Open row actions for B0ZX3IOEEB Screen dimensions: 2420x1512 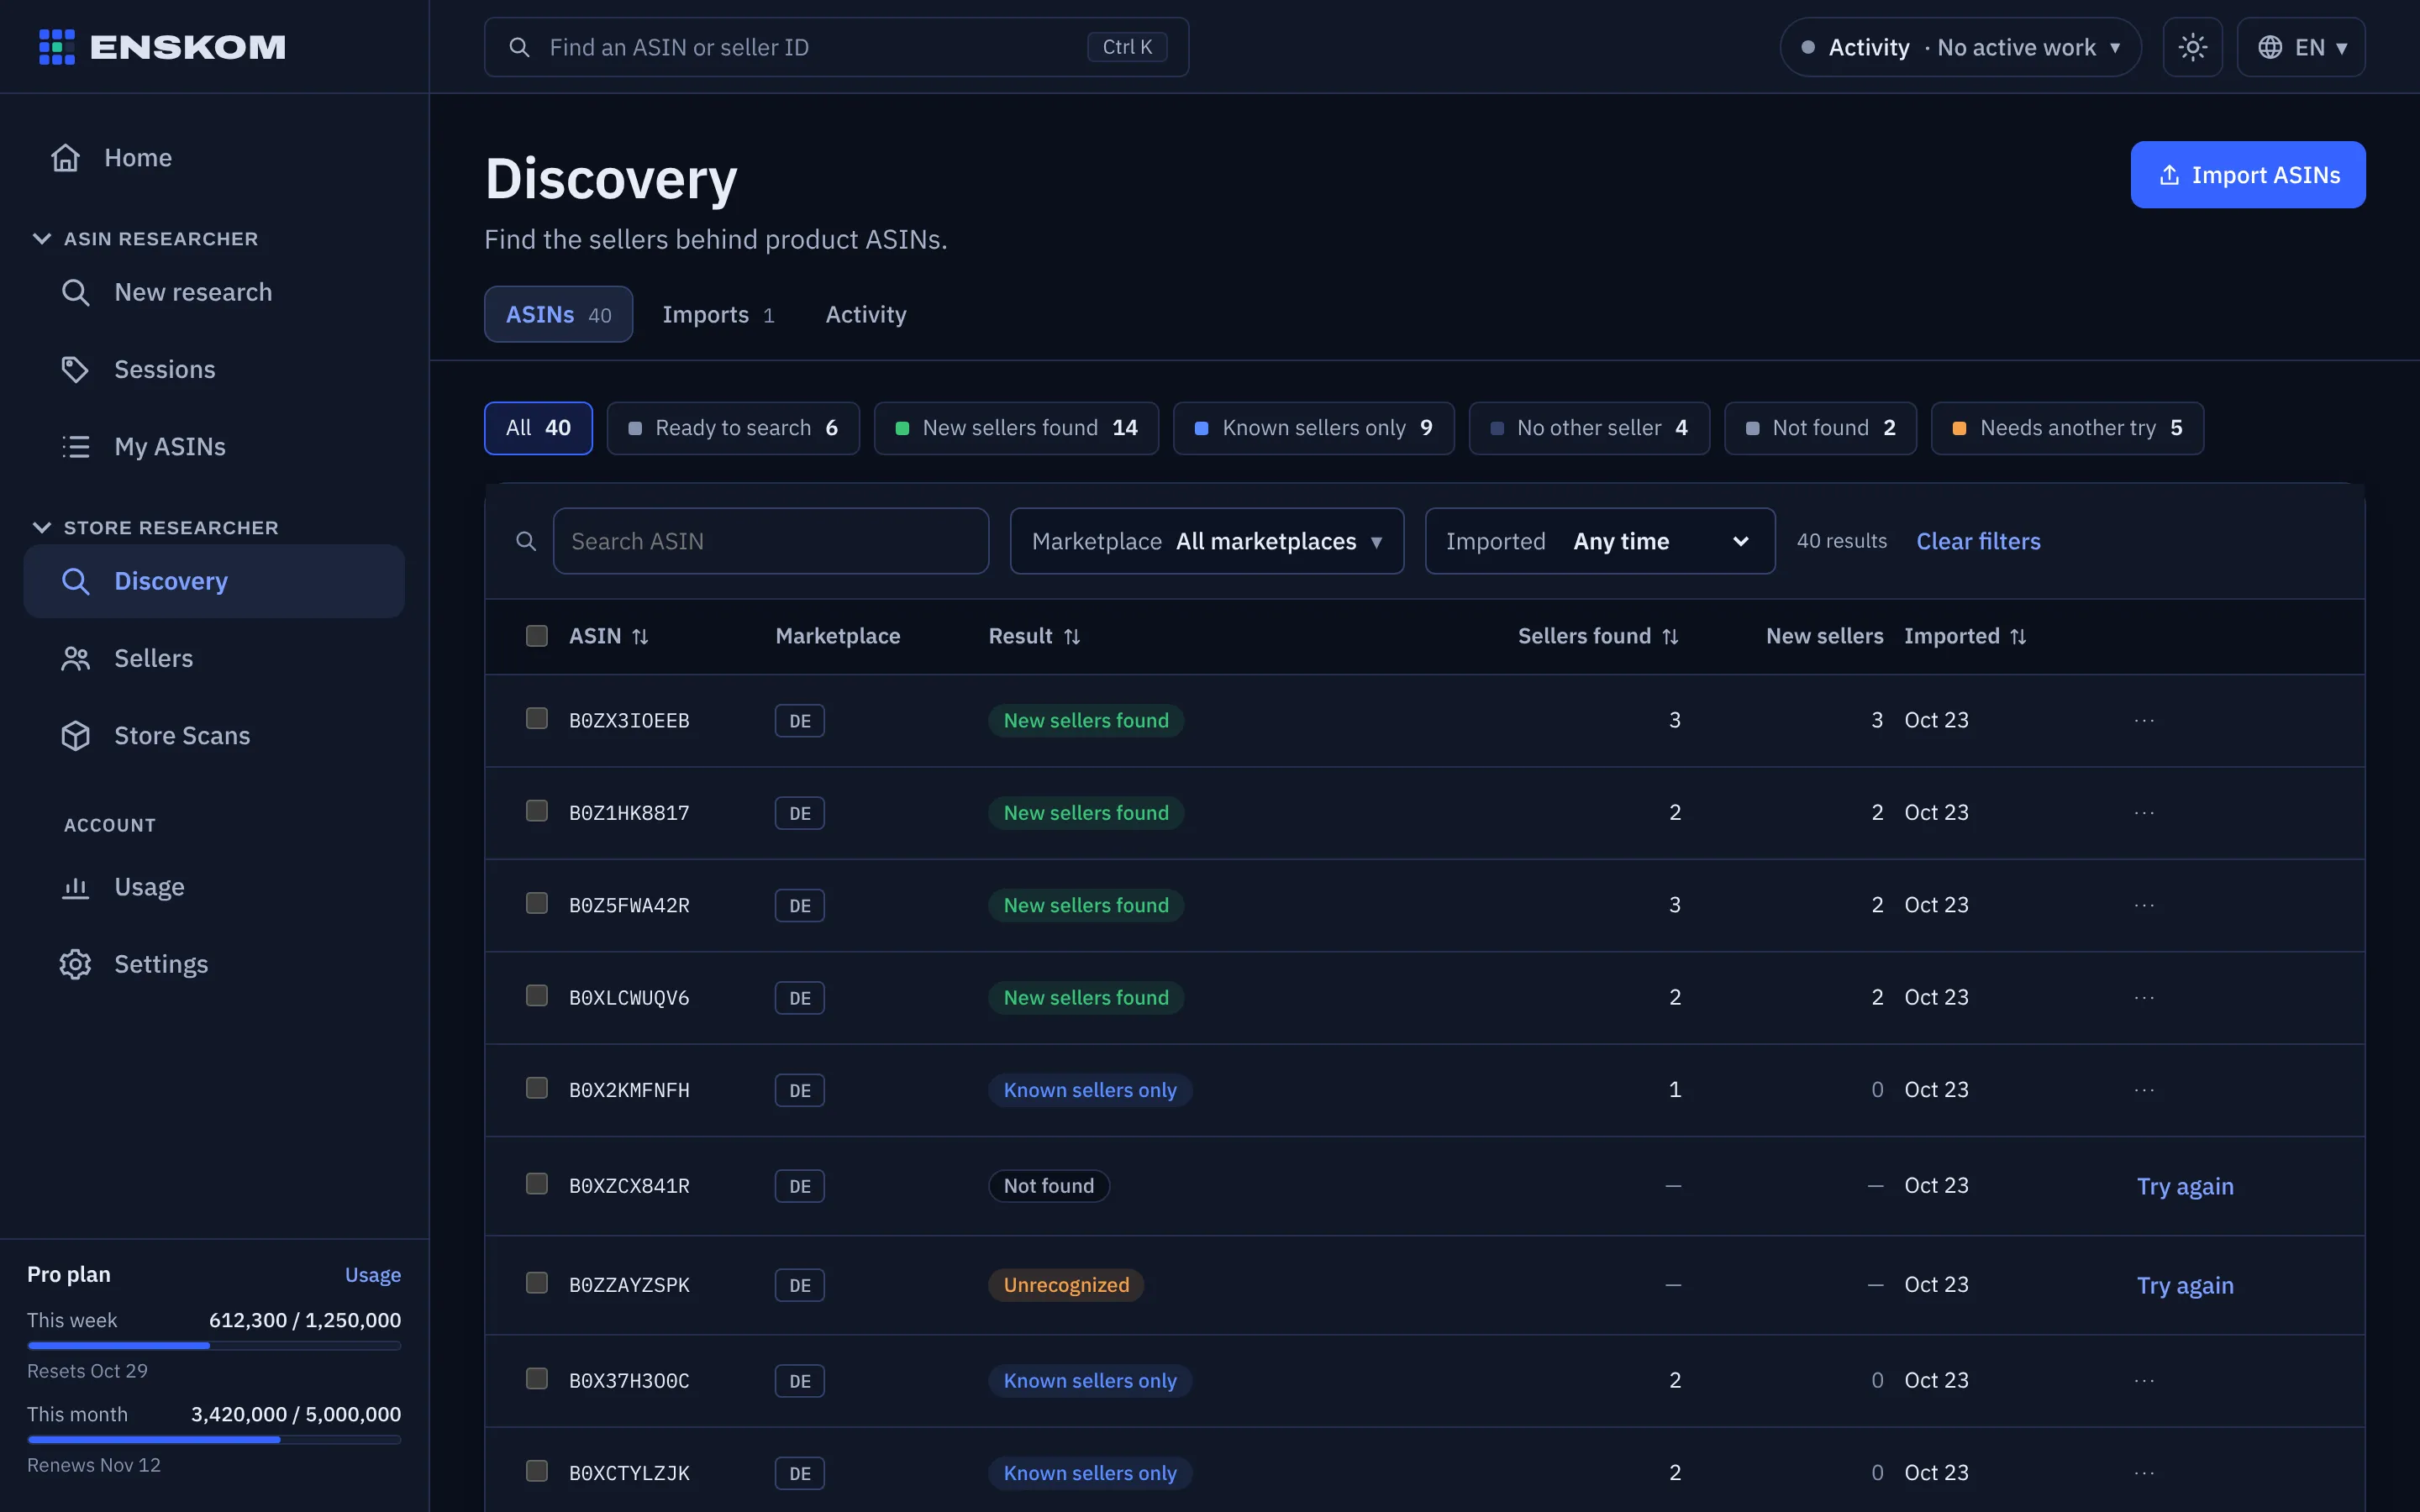(x=2144, y=720)
